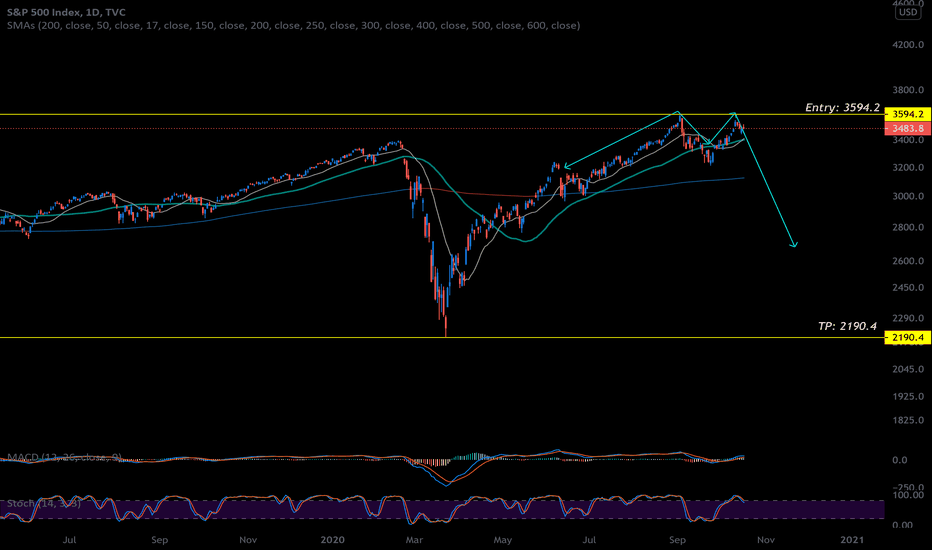Select the yellow 2190.4 price tag

(908, 338)
